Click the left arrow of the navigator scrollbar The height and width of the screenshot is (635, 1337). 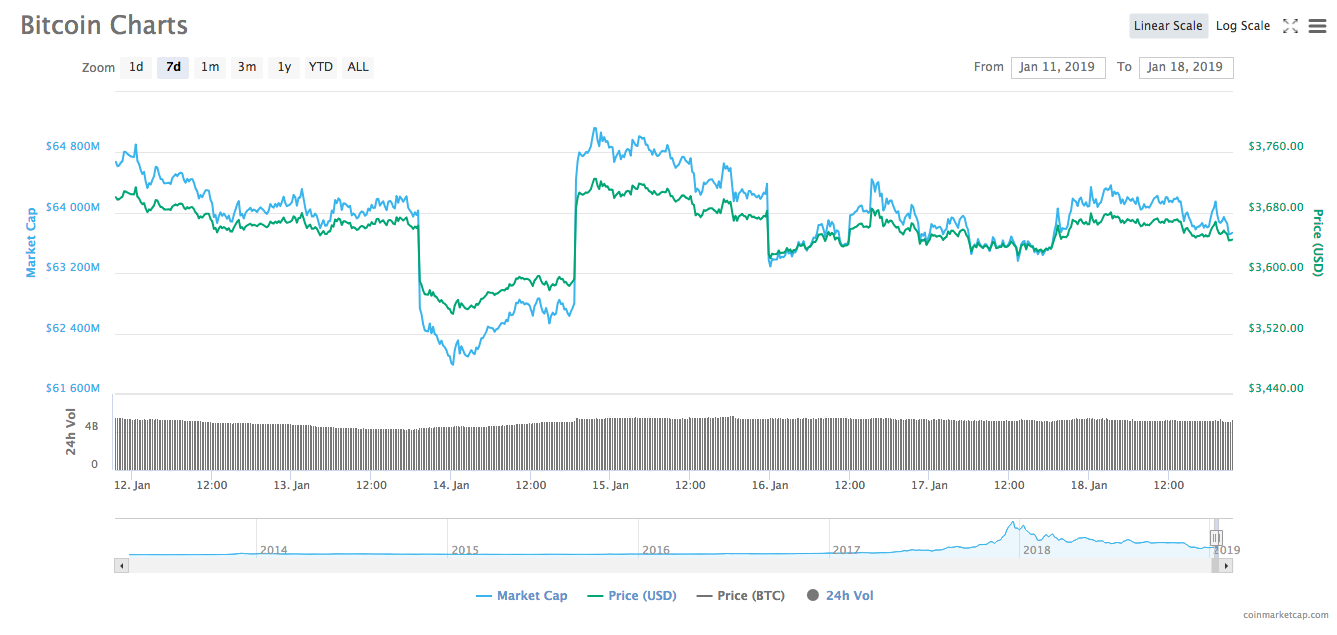121,565
